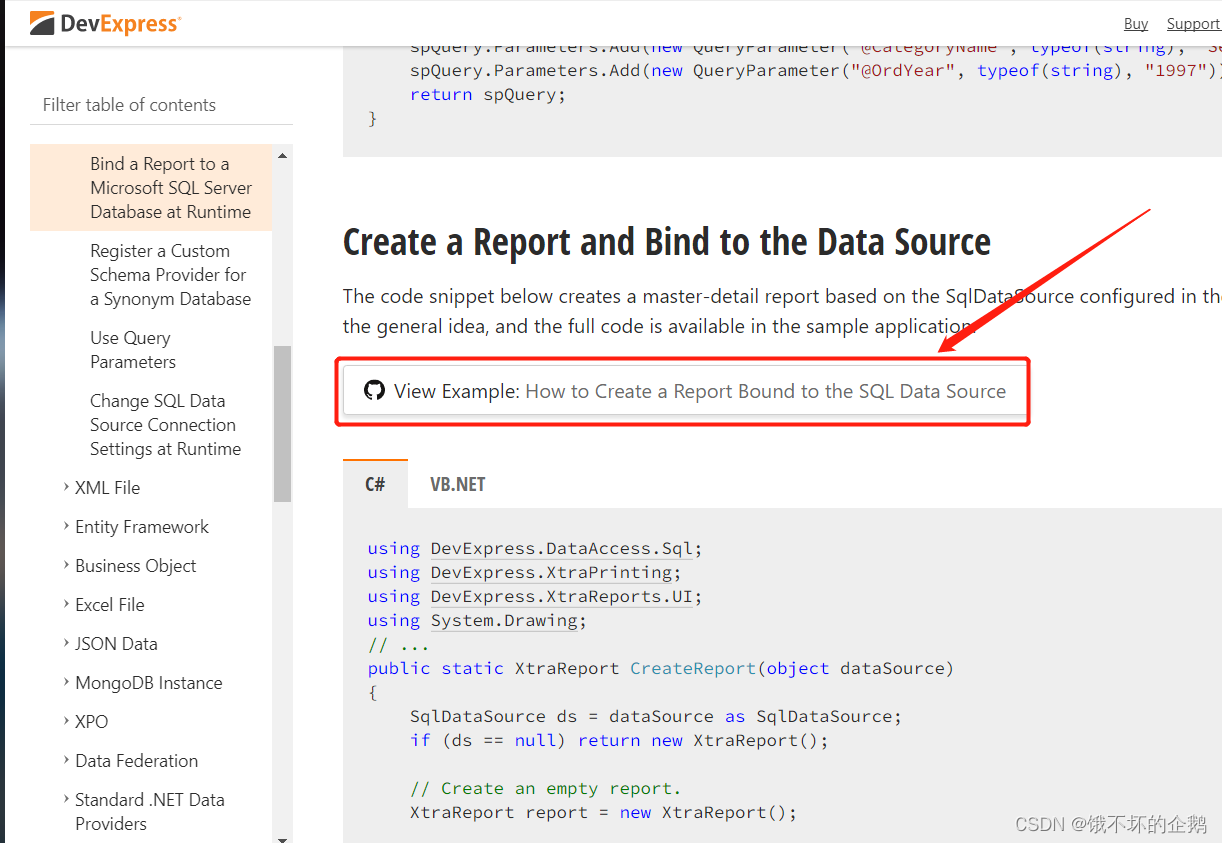Open the Support link

(1193, 24)
